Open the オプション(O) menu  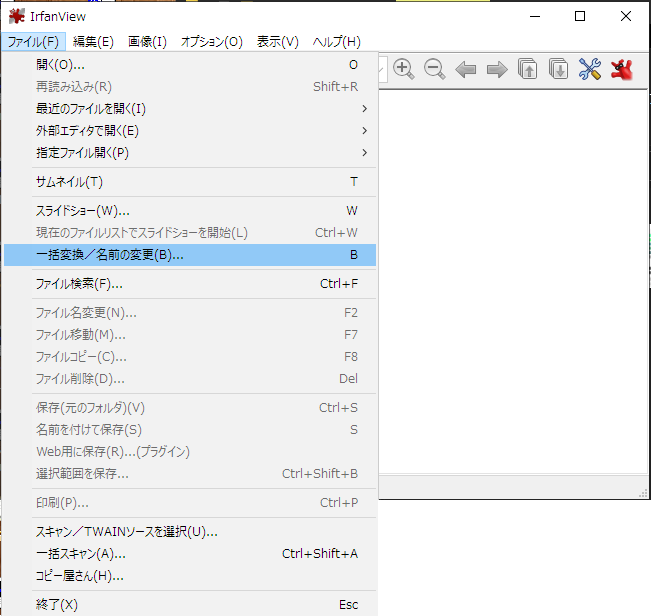212,42
